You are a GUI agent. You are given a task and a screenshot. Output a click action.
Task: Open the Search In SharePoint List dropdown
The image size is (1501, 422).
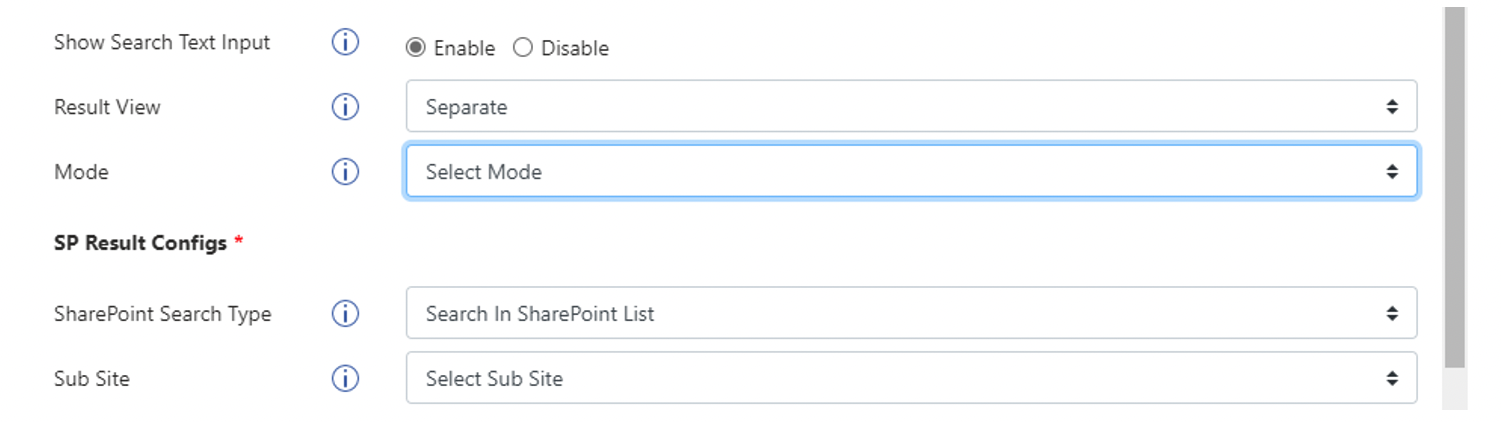911,313
